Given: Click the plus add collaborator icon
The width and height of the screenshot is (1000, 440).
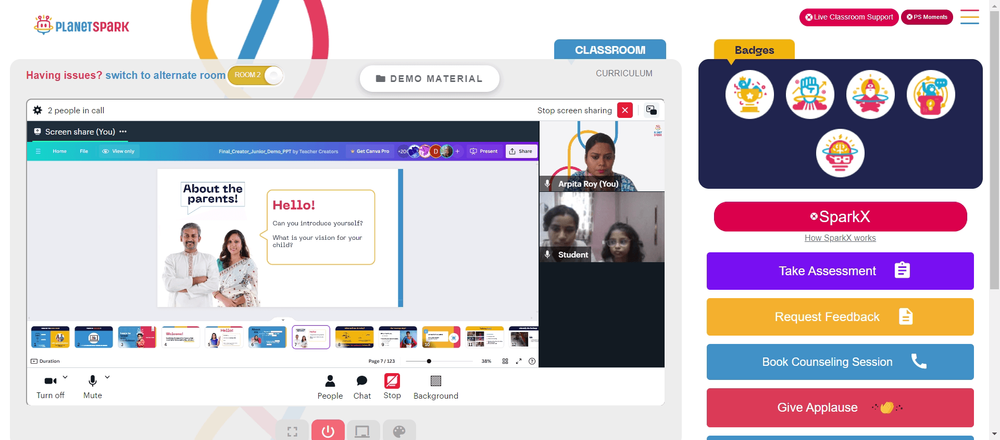Looking at the screenshot, I should tap(457, 151).
